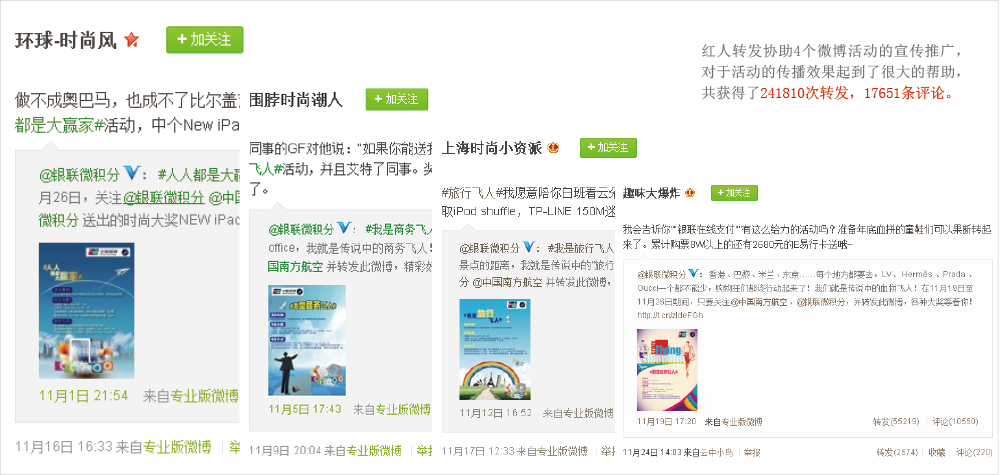The image size is (1000, 475).
Task: Click 专业版微博 source next to 11月16日 16:33
Action: coord(177,447)
